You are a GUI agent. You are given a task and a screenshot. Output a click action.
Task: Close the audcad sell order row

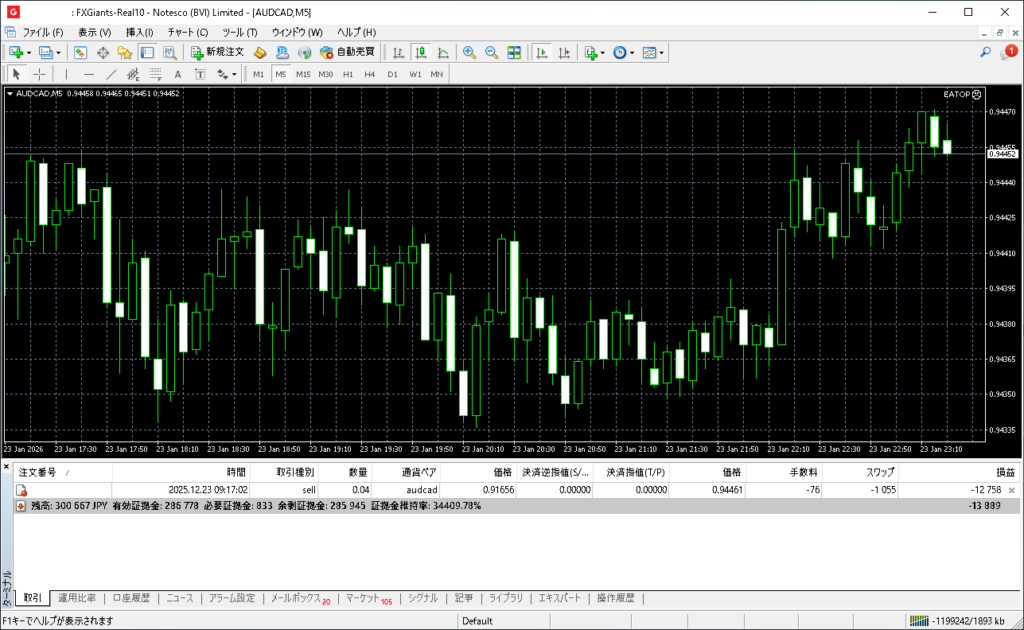[x=1011, y=491]
